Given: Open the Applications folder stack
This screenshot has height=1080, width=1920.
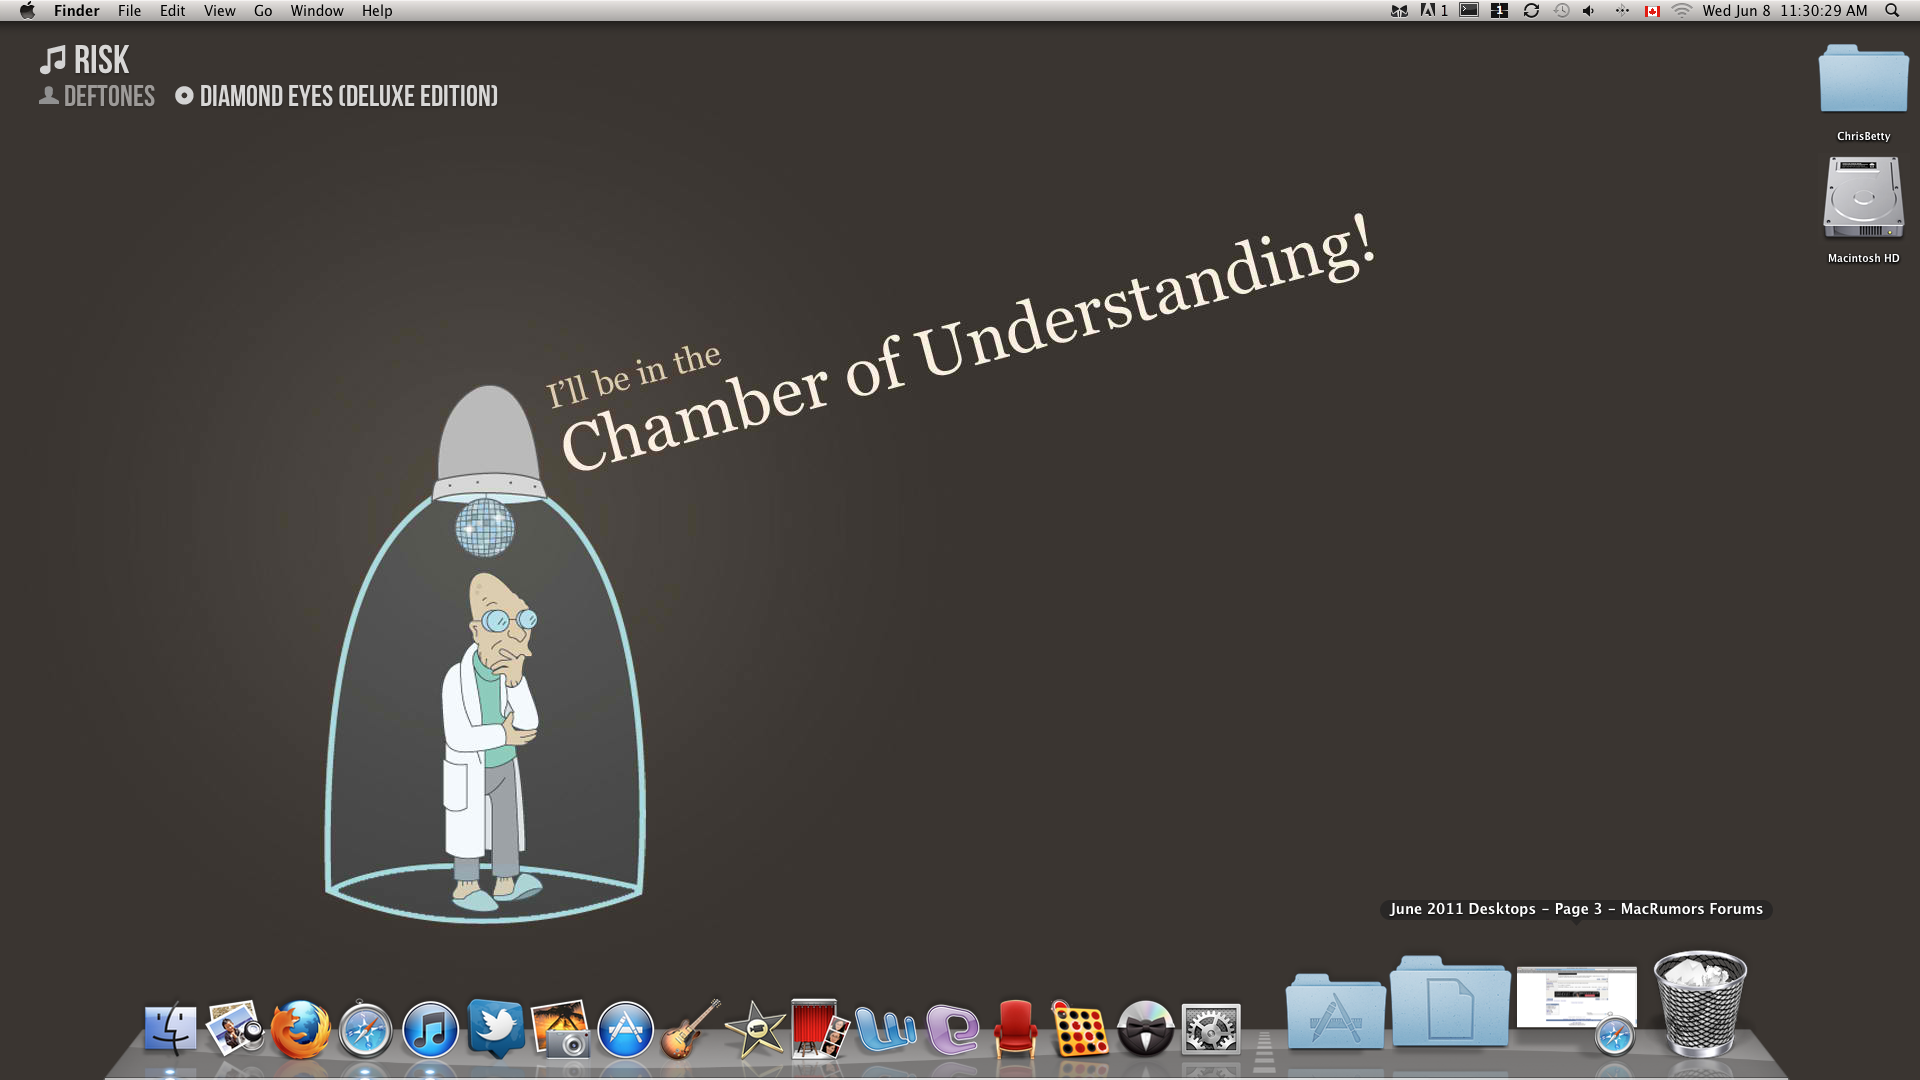Looking at the screenshot, I should point(1335,1011).
